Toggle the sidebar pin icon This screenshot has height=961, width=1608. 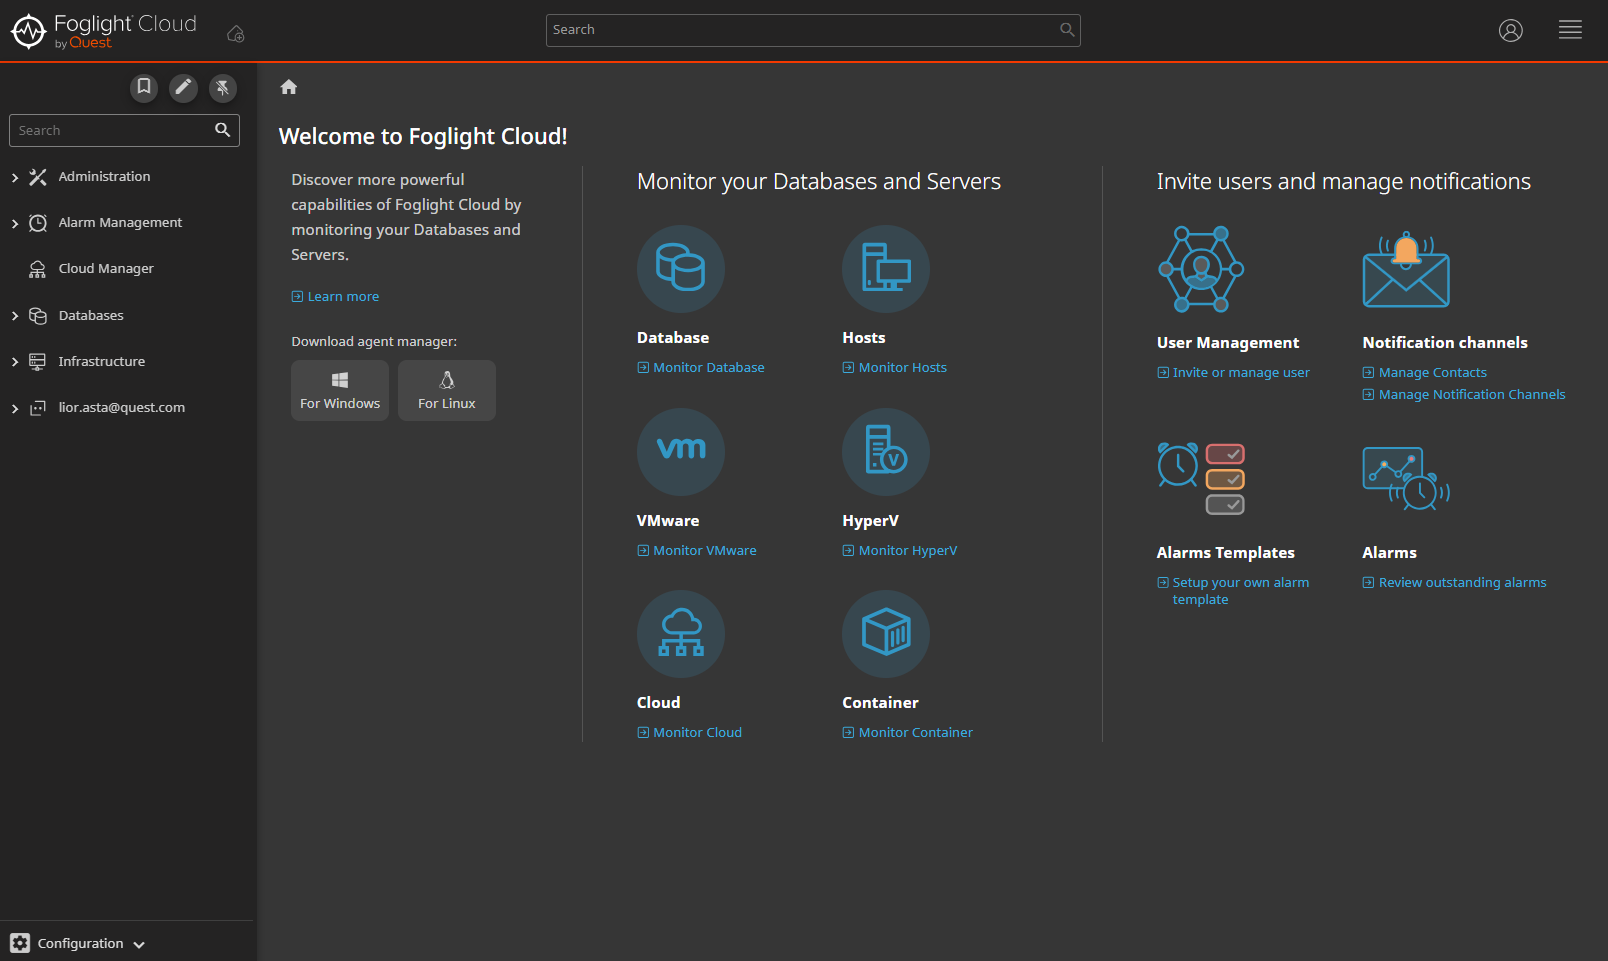coord(223,87)
